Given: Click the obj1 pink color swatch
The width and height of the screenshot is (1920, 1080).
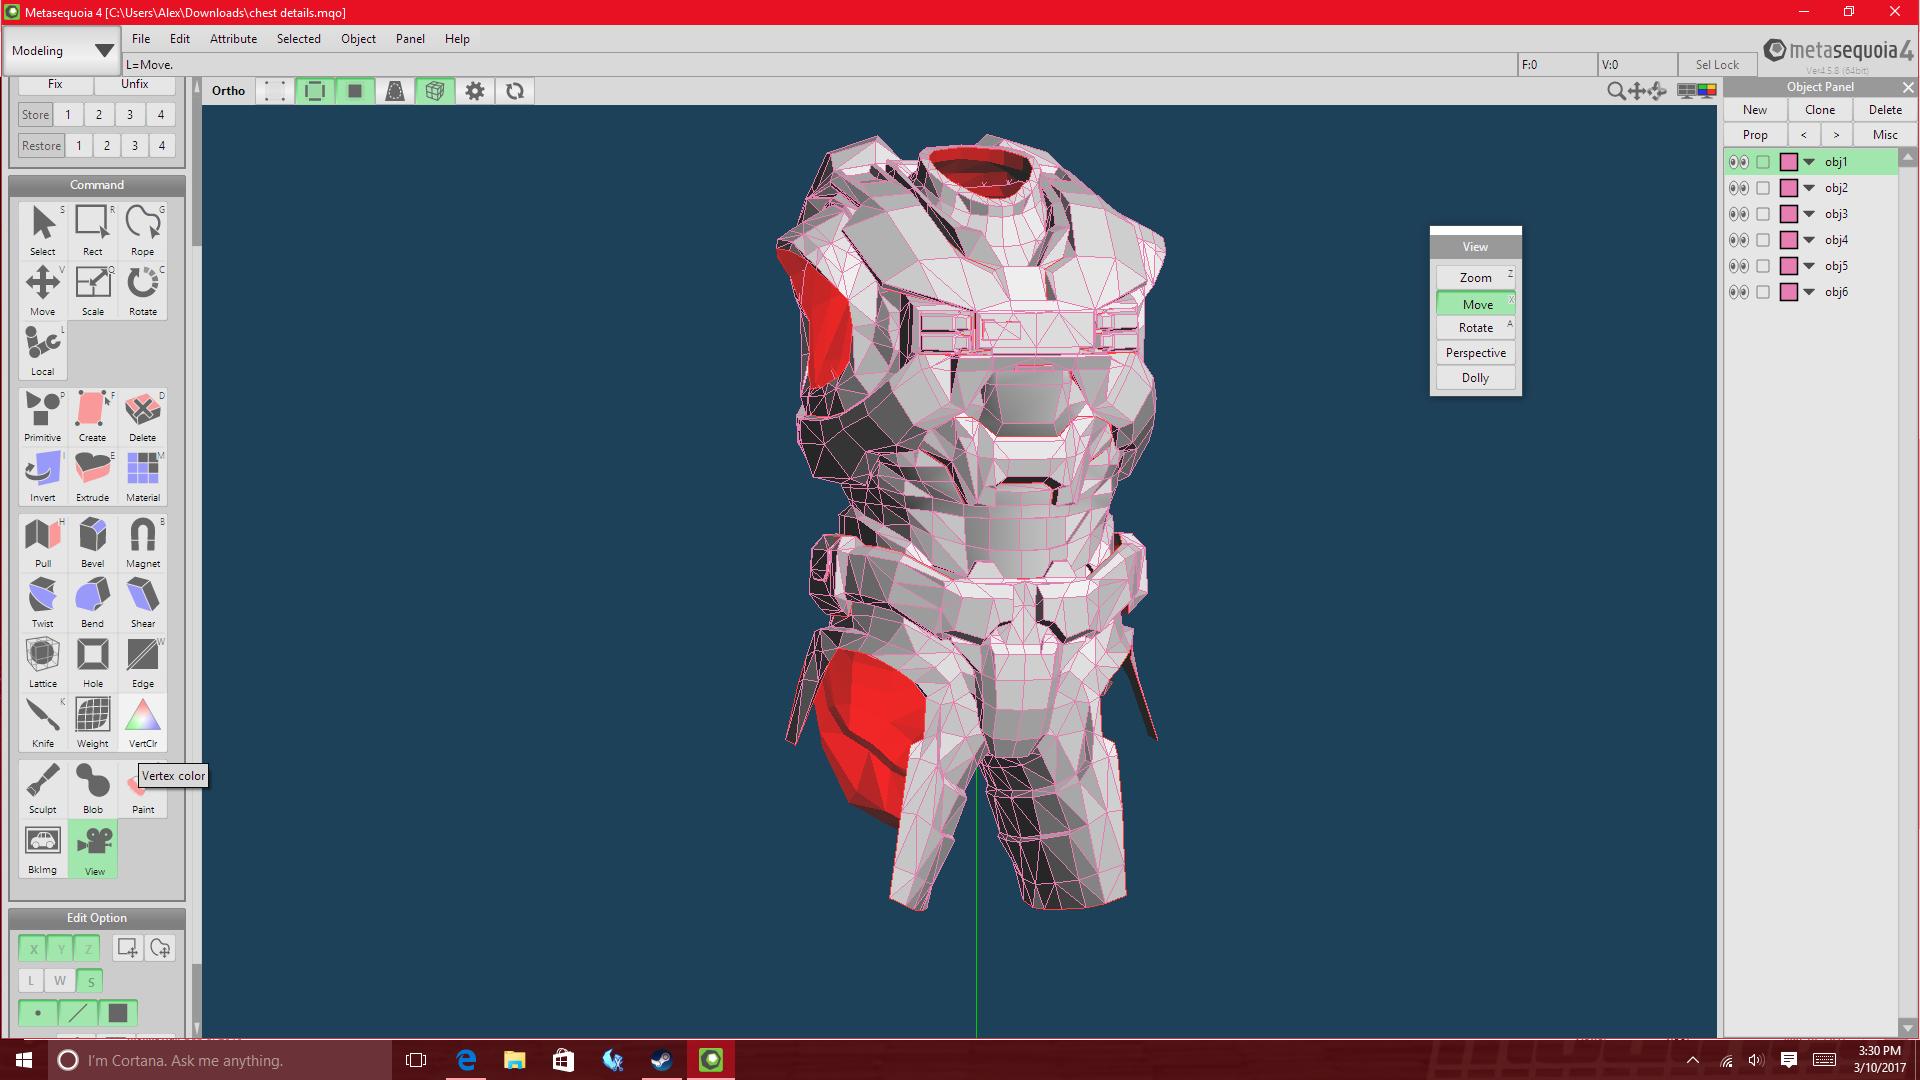Looking at the screenshot, I should tap(1789, 162).
